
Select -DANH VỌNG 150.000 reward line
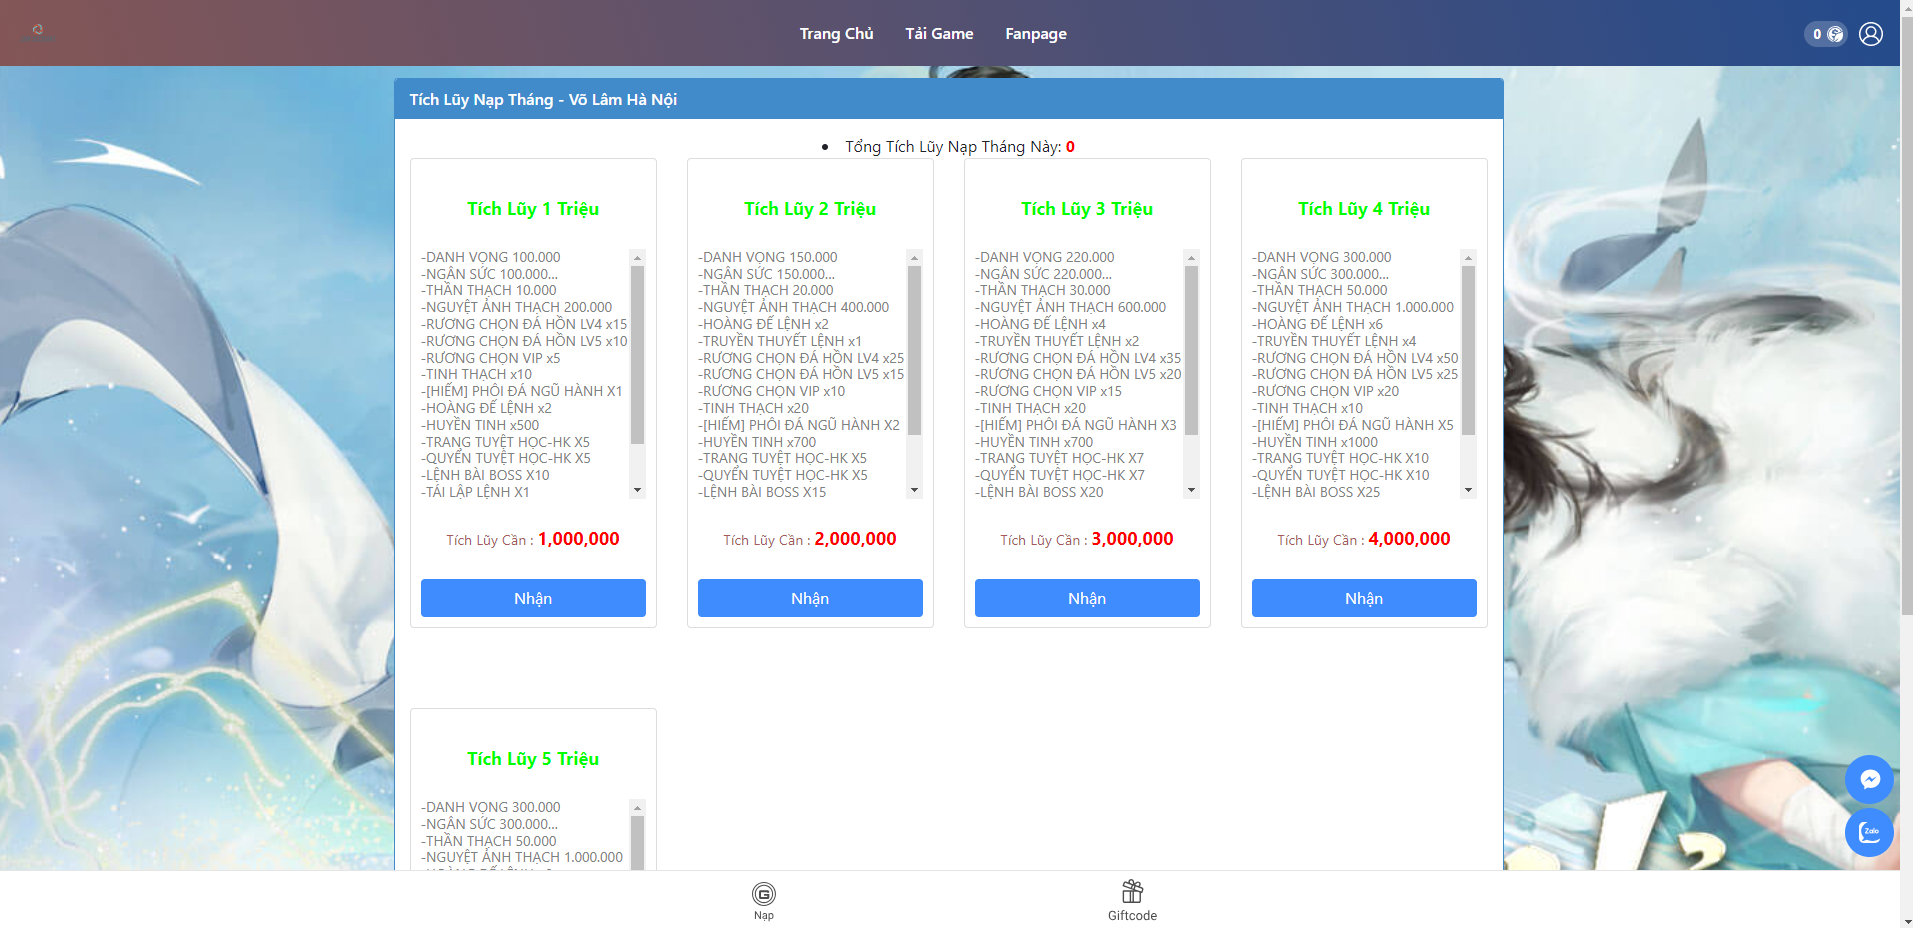[768, 257]
